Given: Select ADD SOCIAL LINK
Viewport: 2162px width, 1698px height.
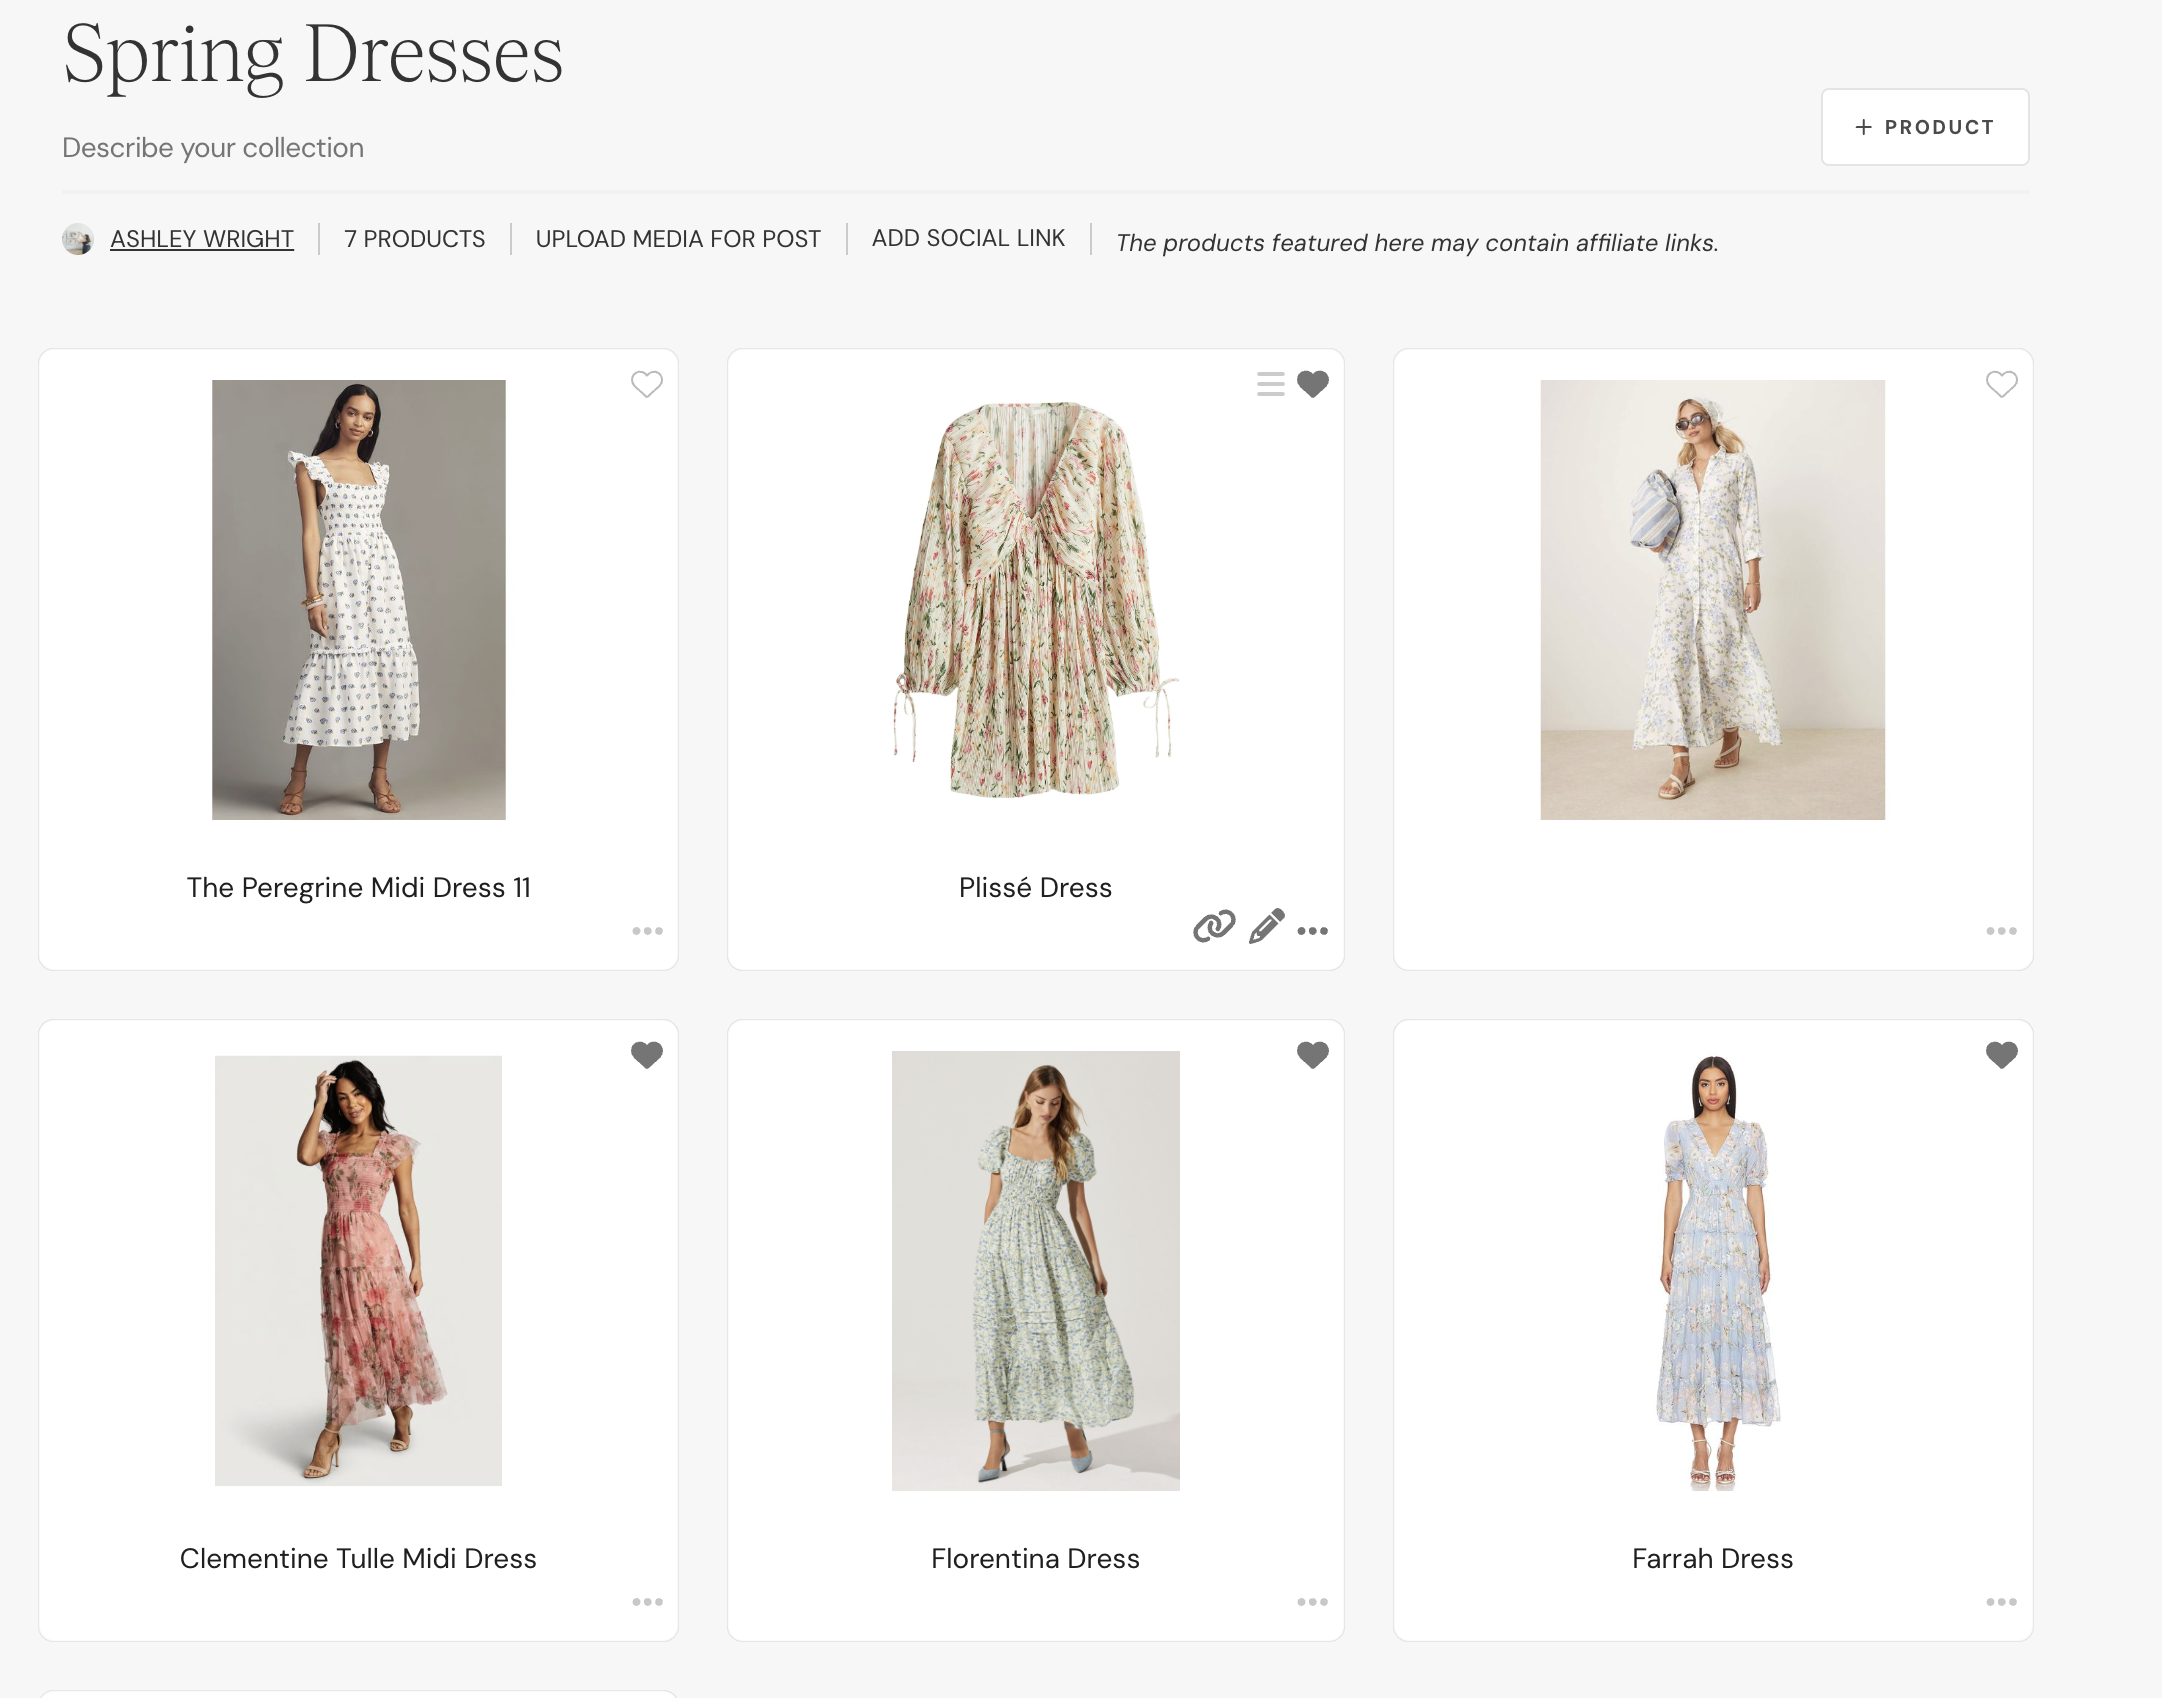Looking at the screenshot, I should click(967, 238).
